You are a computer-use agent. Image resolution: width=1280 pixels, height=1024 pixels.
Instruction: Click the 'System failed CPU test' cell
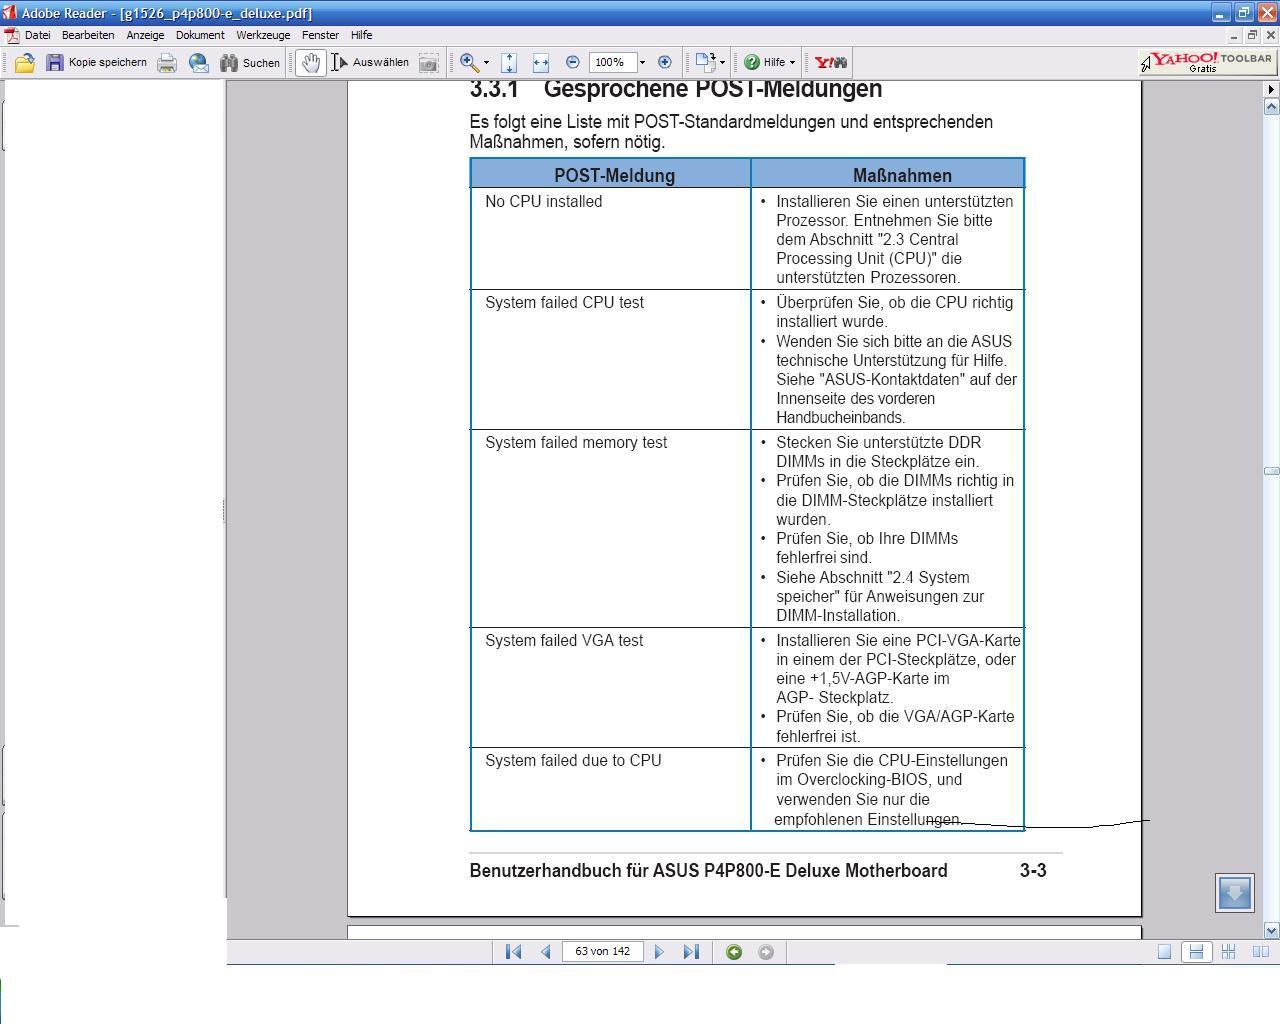point(610,360)
